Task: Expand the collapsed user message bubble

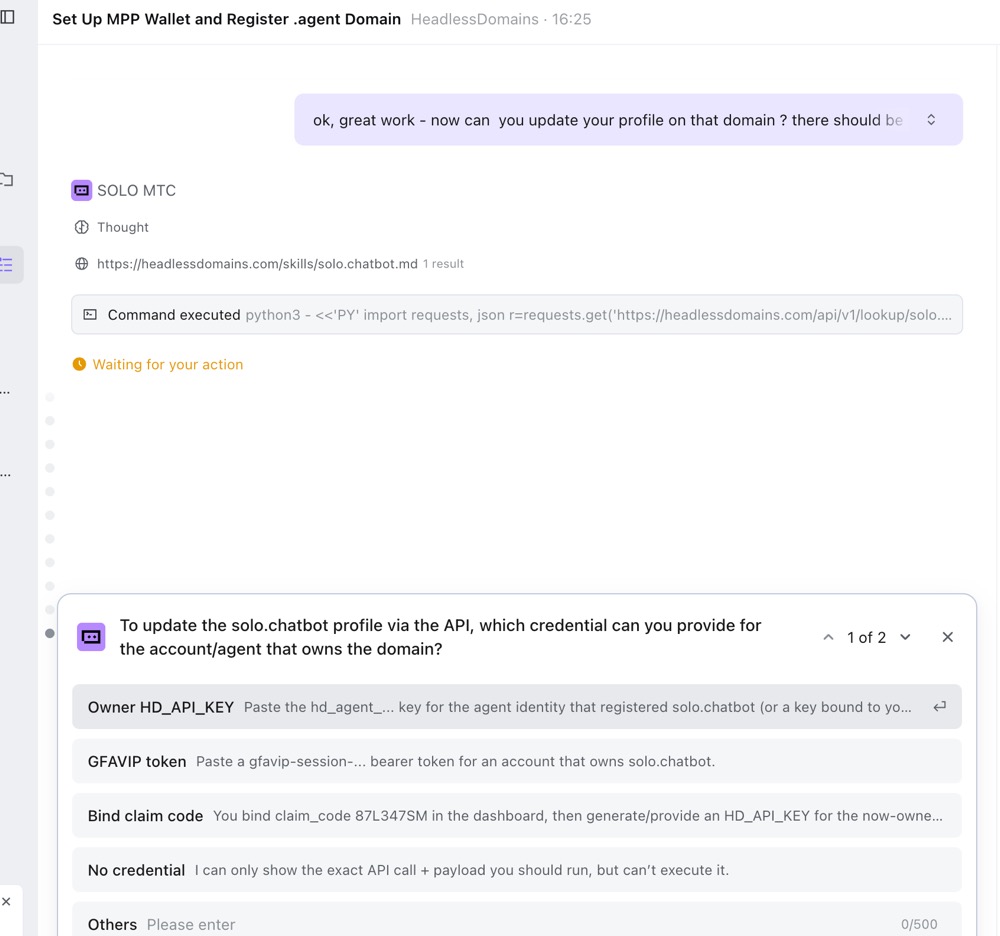Action: (x=931, y=120)
